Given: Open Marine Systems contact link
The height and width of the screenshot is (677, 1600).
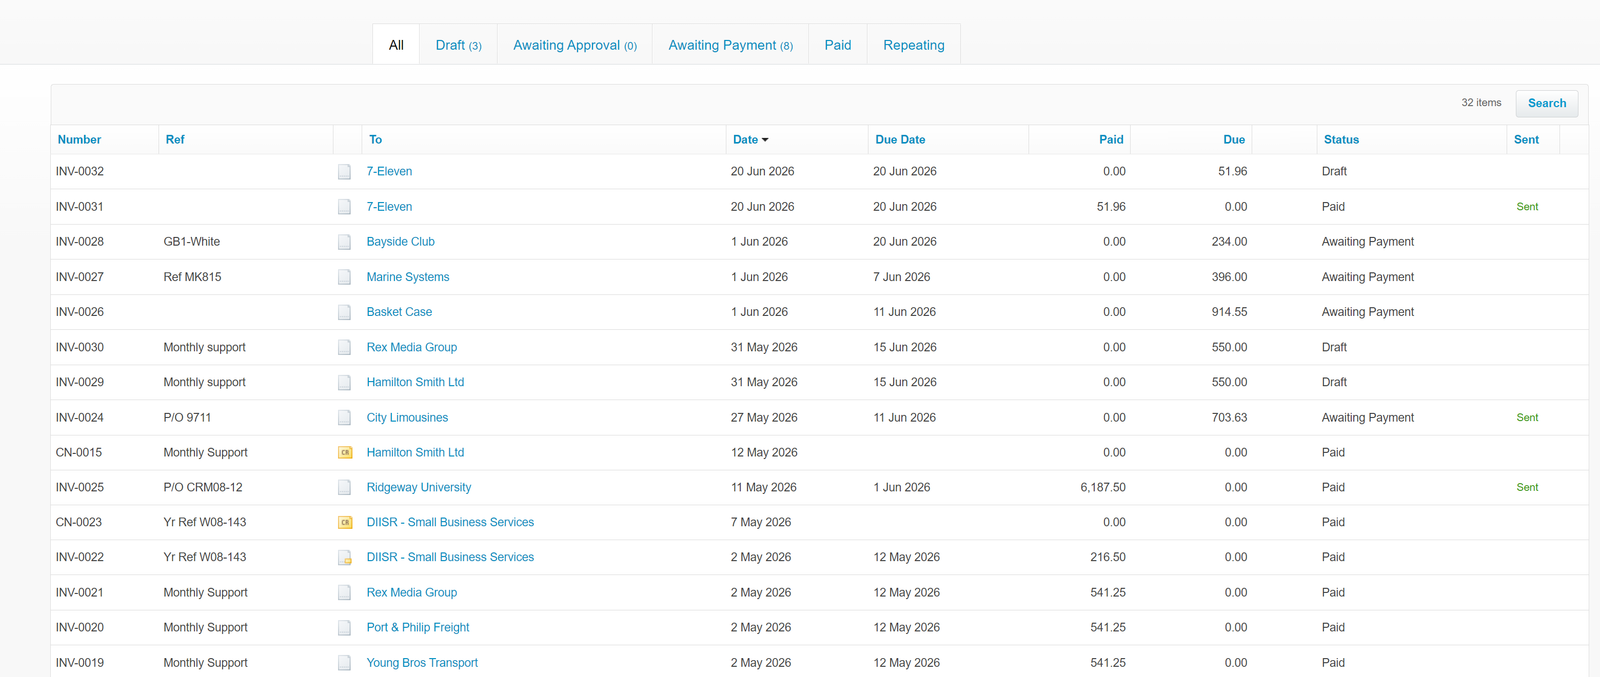Looking at the screenshot, I should [x=408, y=277].
